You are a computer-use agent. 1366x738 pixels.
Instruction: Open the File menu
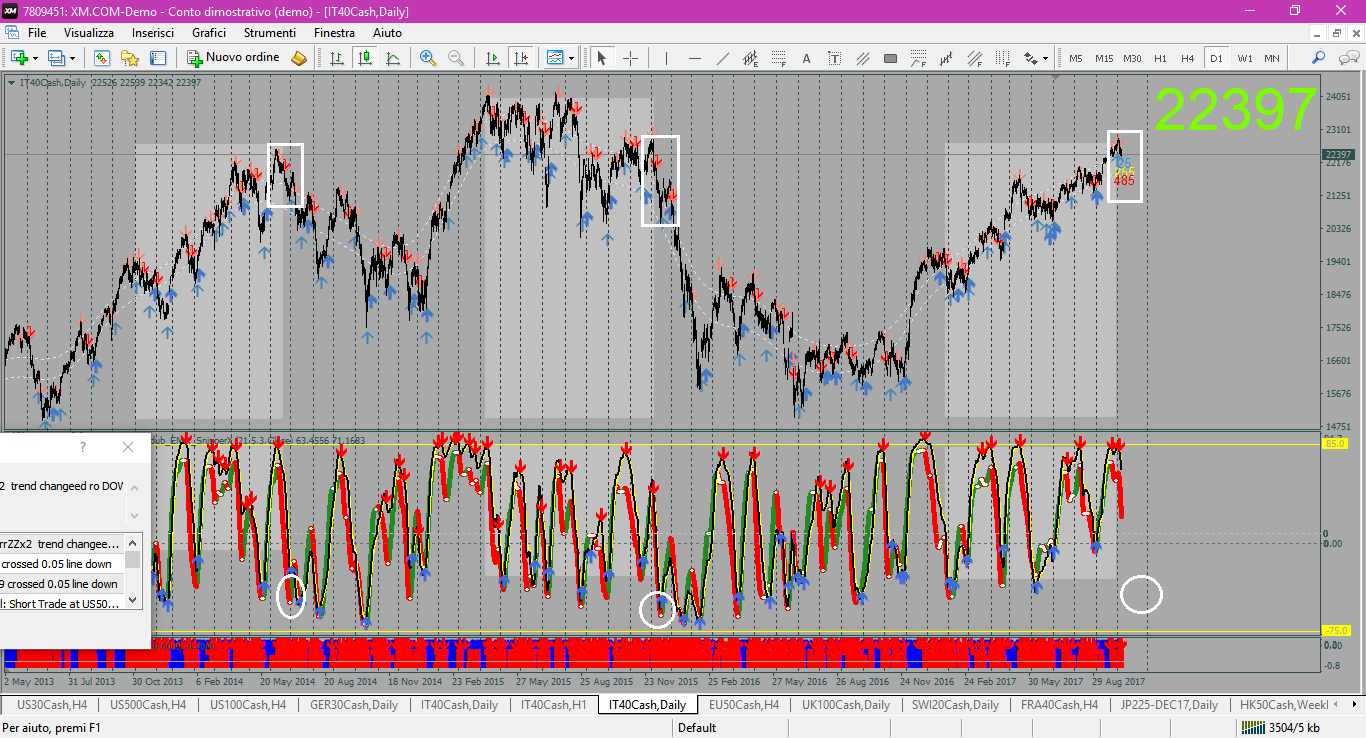coord(37,33)
